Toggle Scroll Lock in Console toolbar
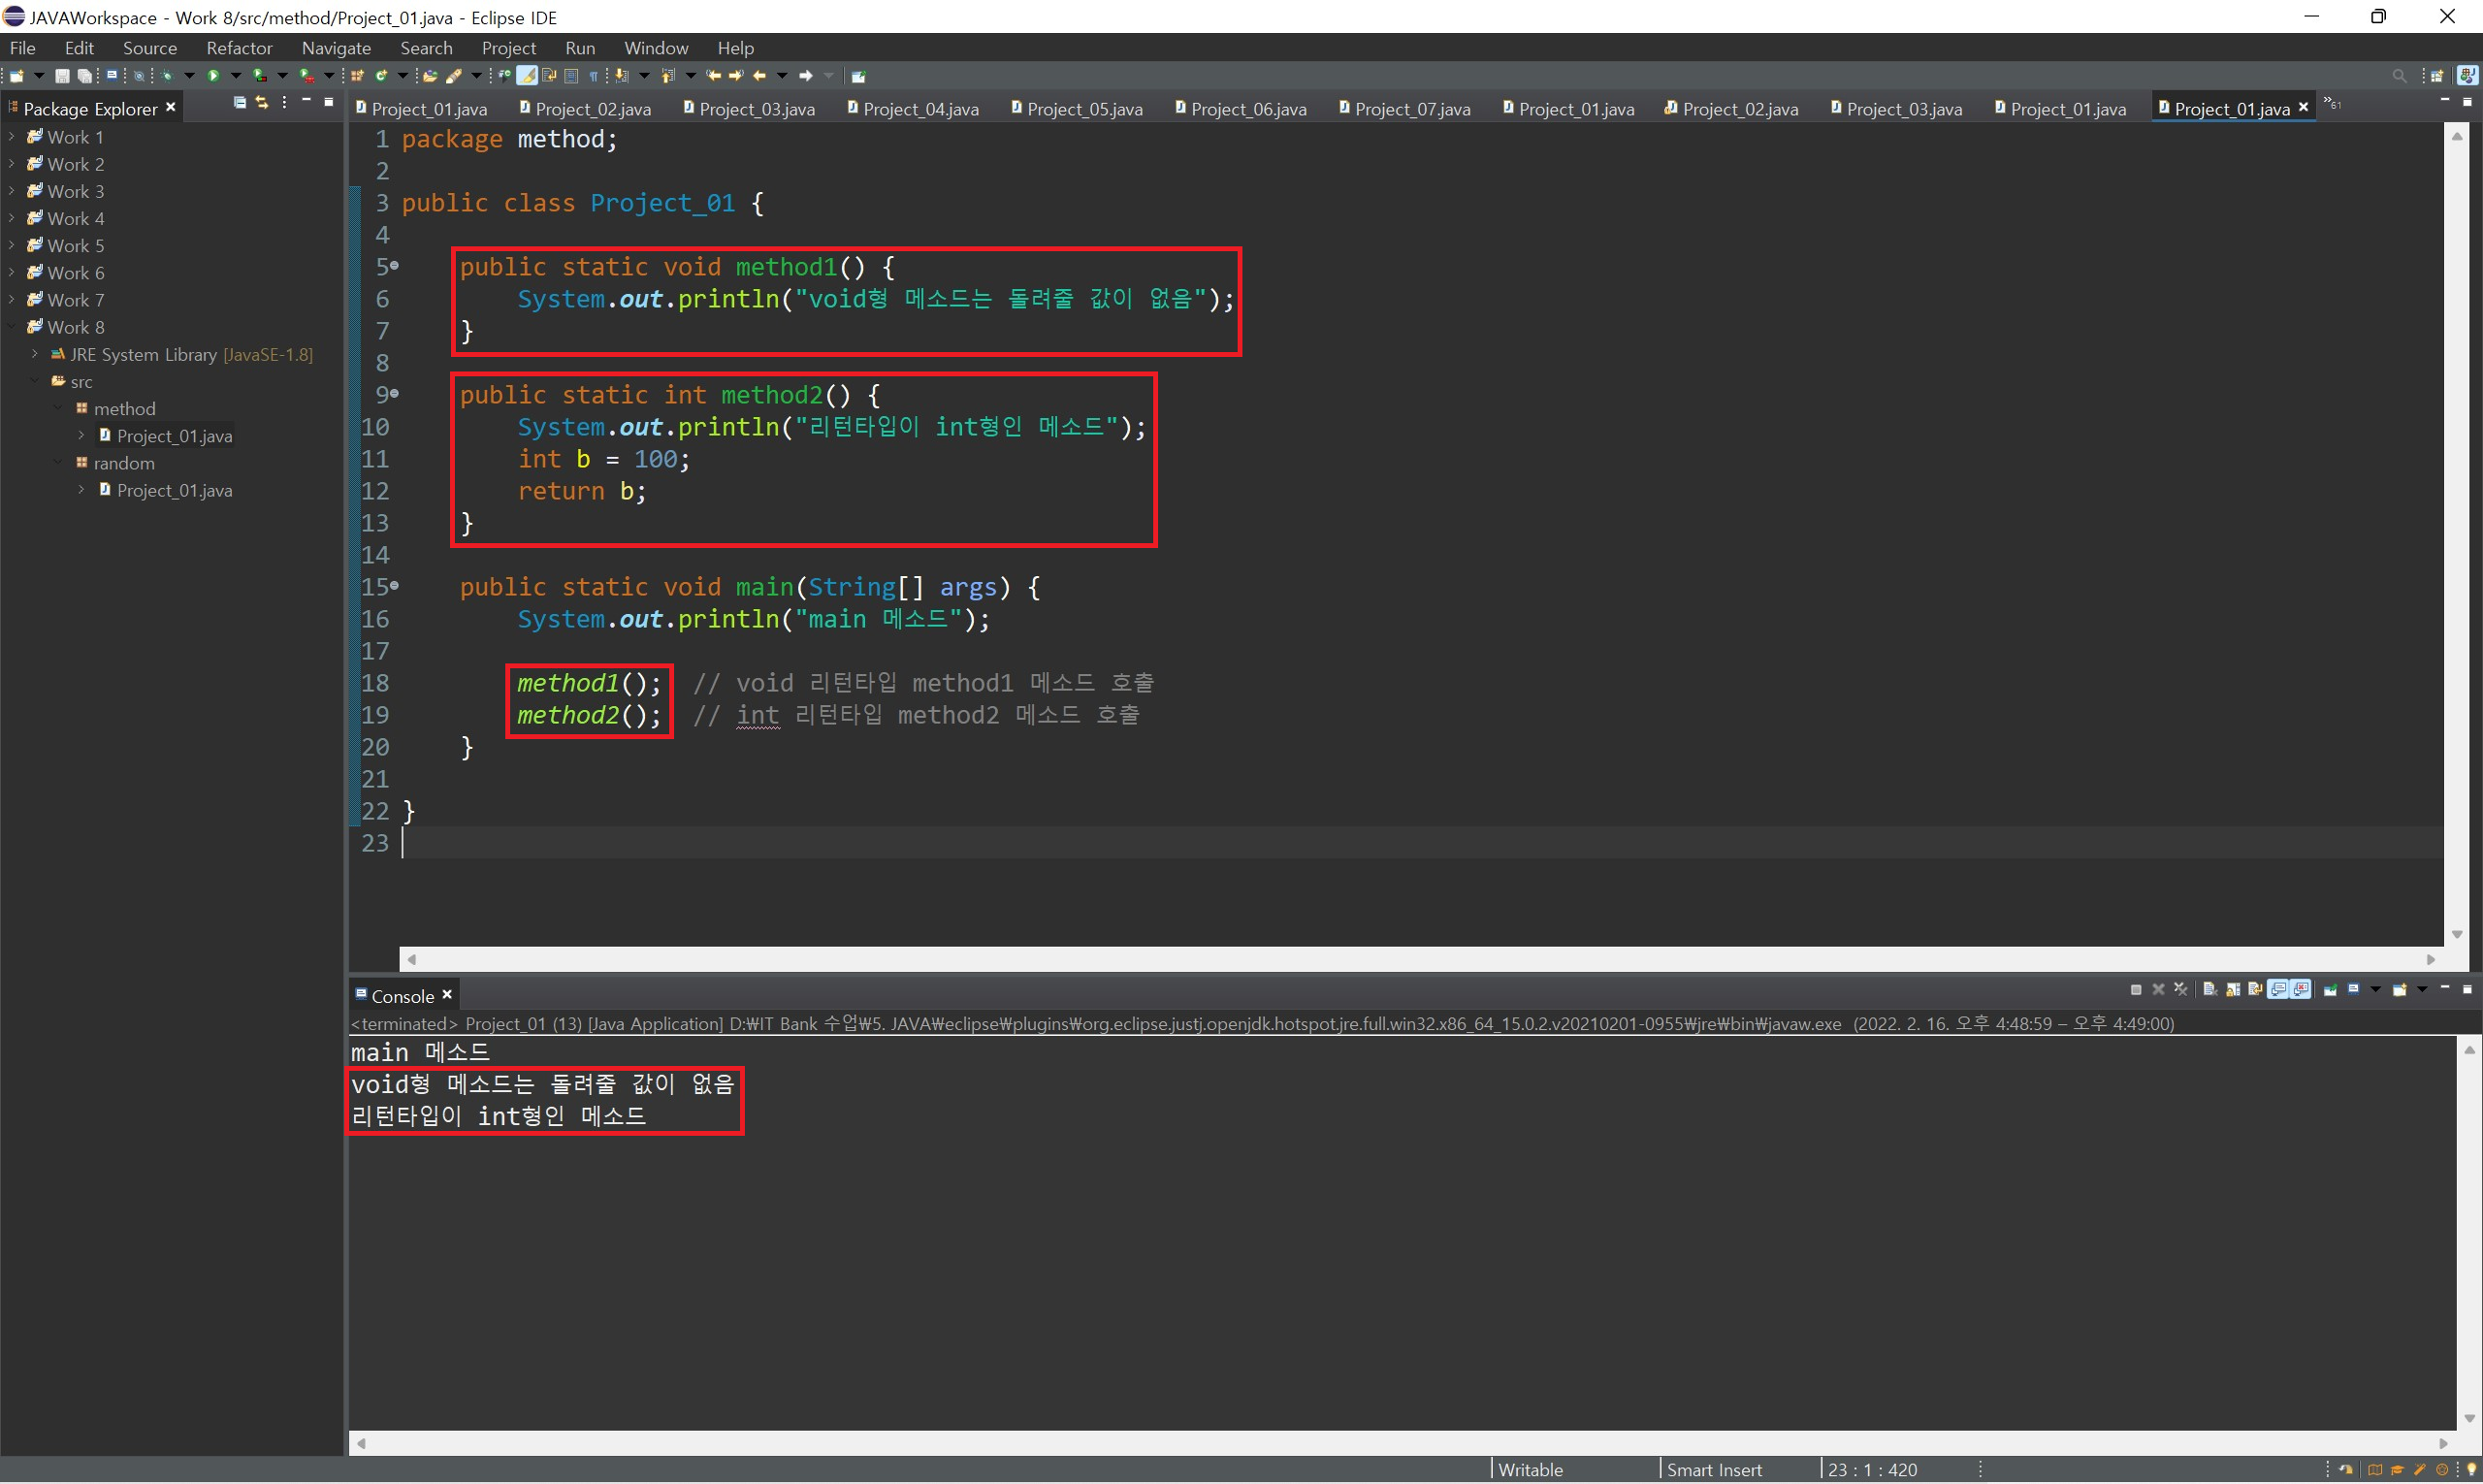The image size is (2483, 1484). click(x=2233, y=990)
